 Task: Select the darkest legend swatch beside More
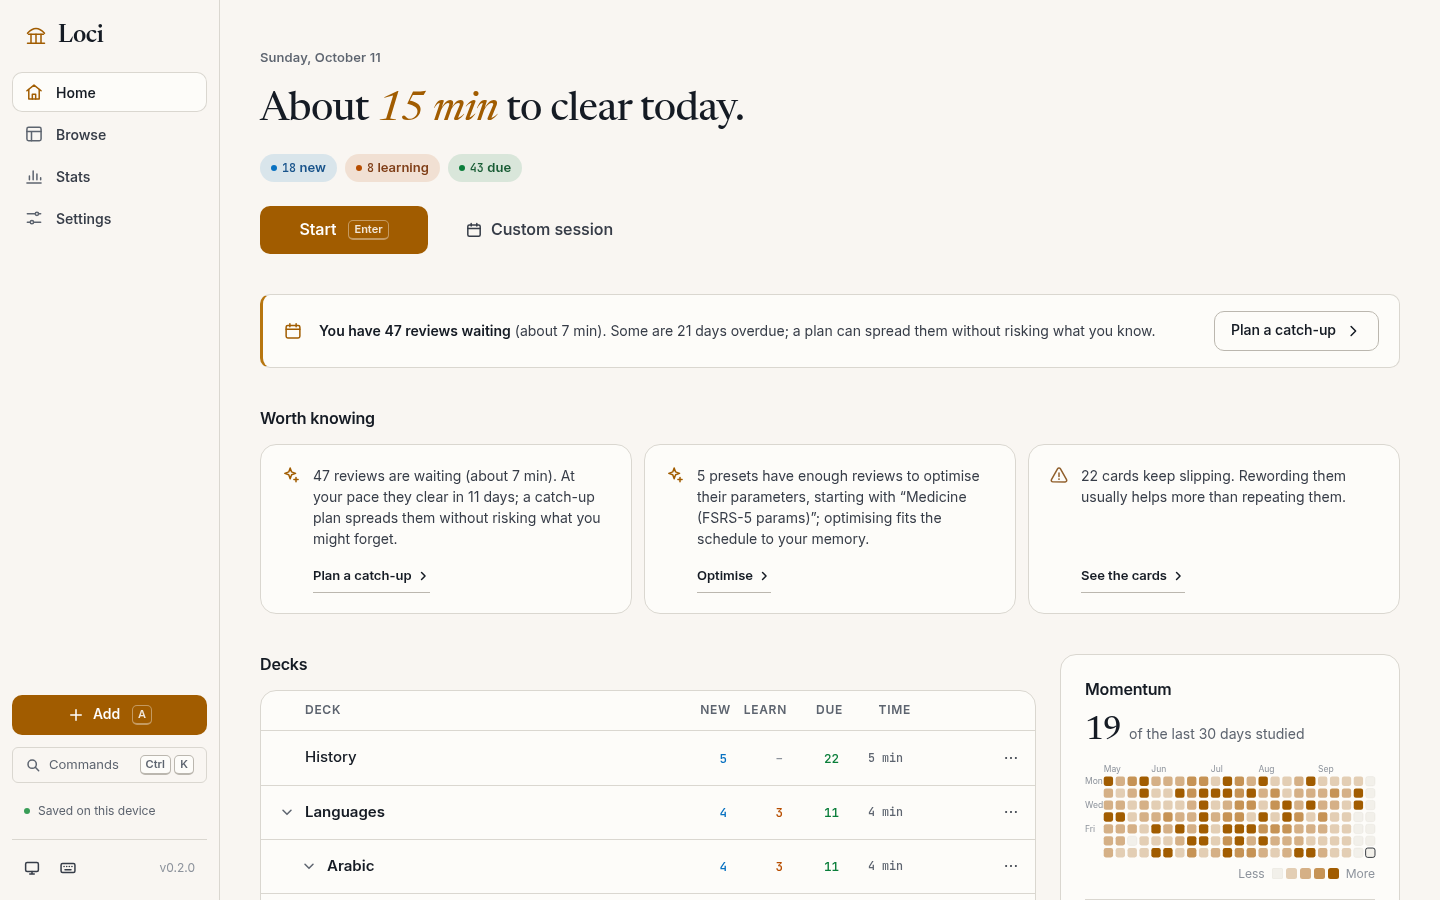[1333, 874]
